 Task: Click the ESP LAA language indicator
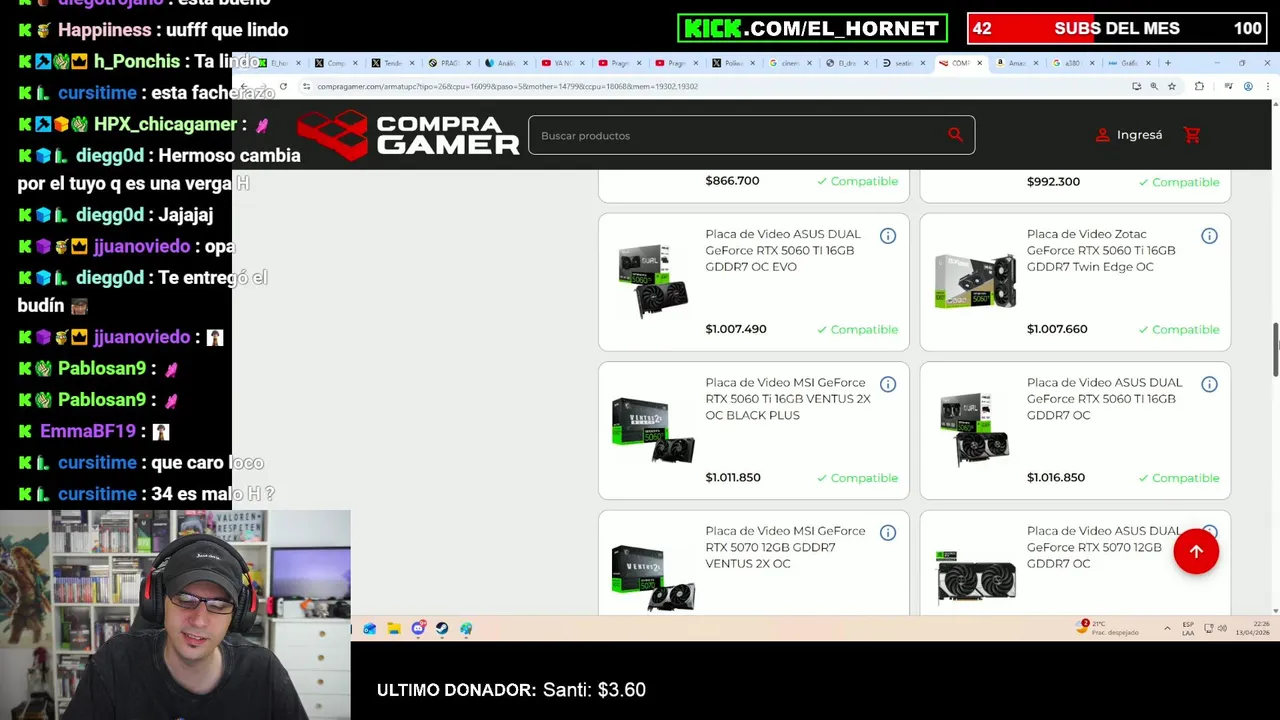(x=1188, y=628)
